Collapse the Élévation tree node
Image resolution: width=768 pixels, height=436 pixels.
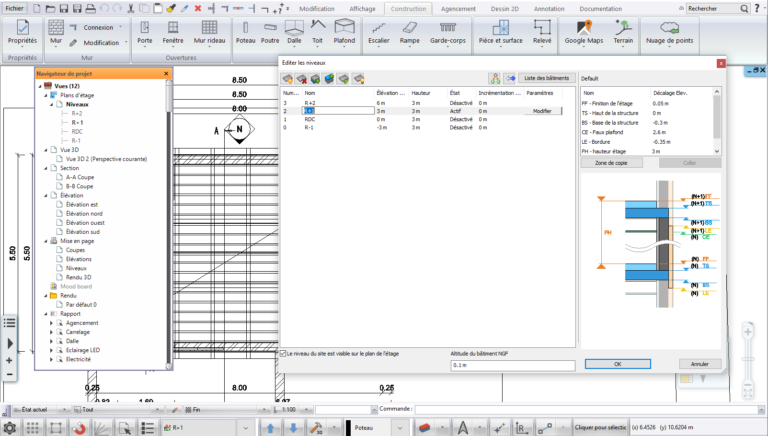tap(46, 195)
